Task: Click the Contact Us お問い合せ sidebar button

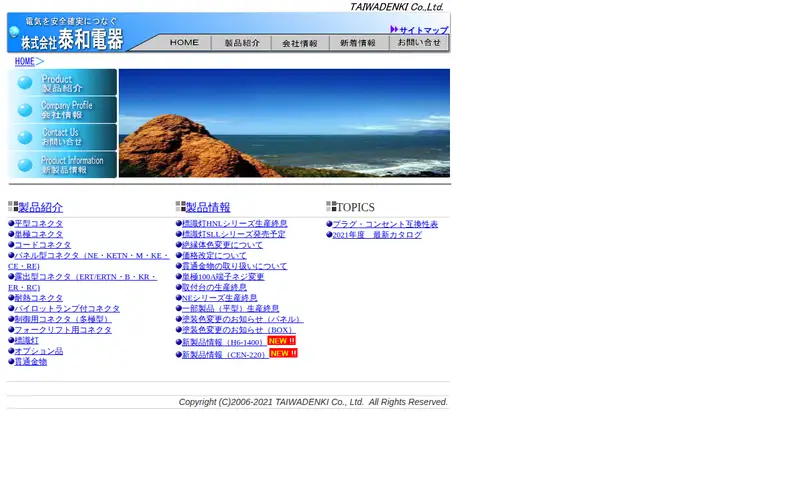Action: click(x=62, y=137)
